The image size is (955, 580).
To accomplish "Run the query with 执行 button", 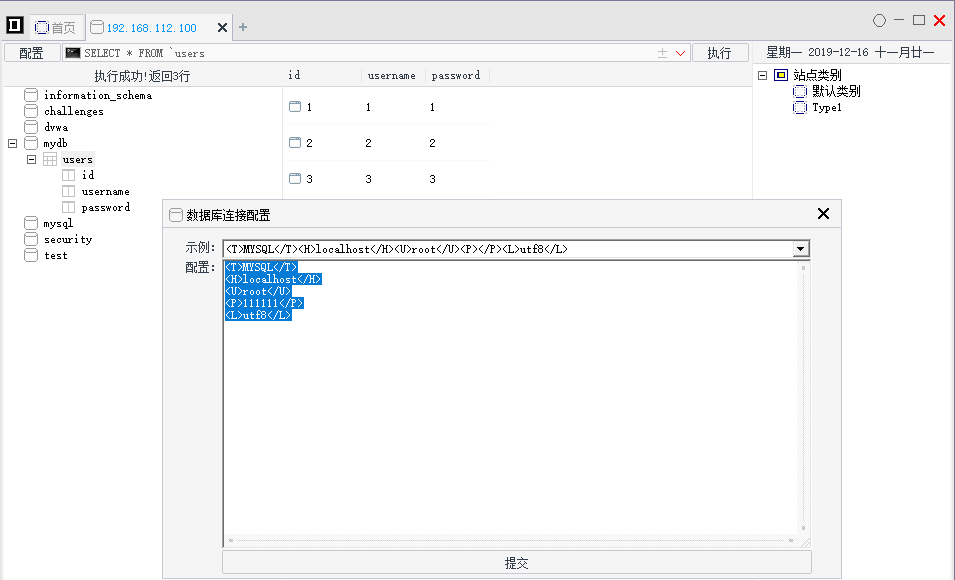I will [720, 53].
